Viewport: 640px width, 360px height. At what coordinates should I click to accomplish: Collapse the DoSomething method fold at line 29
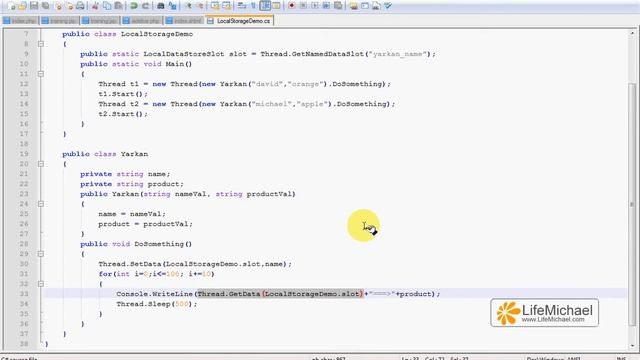click(41, 254)
